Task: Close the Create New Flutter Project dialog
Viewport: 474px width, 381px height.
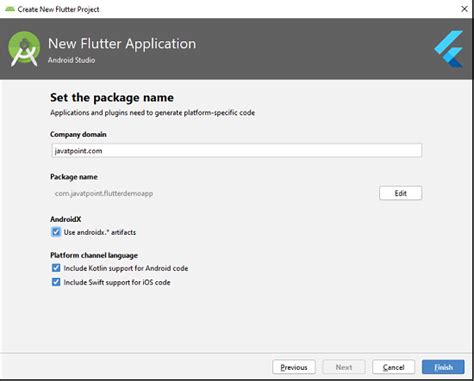Action: pyautogui.click(x=464, y=9)
